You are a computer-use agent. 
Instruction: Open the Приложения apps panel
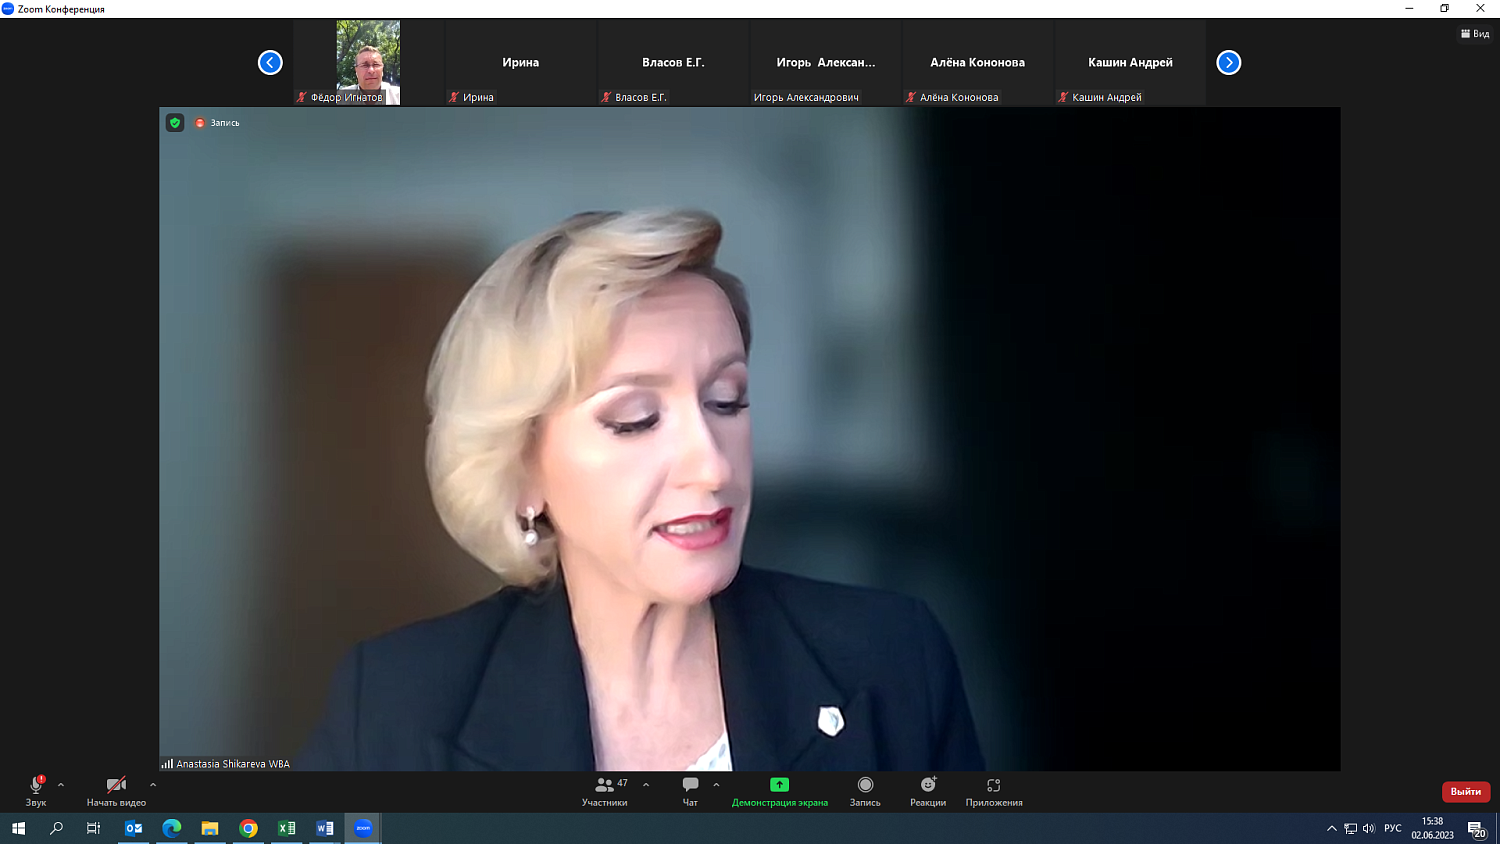pos(993,791)
